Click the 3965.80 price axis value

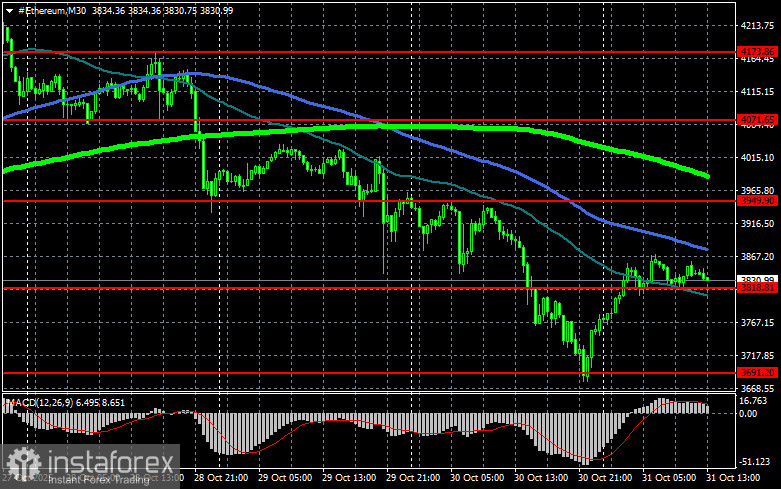[758, 191]
